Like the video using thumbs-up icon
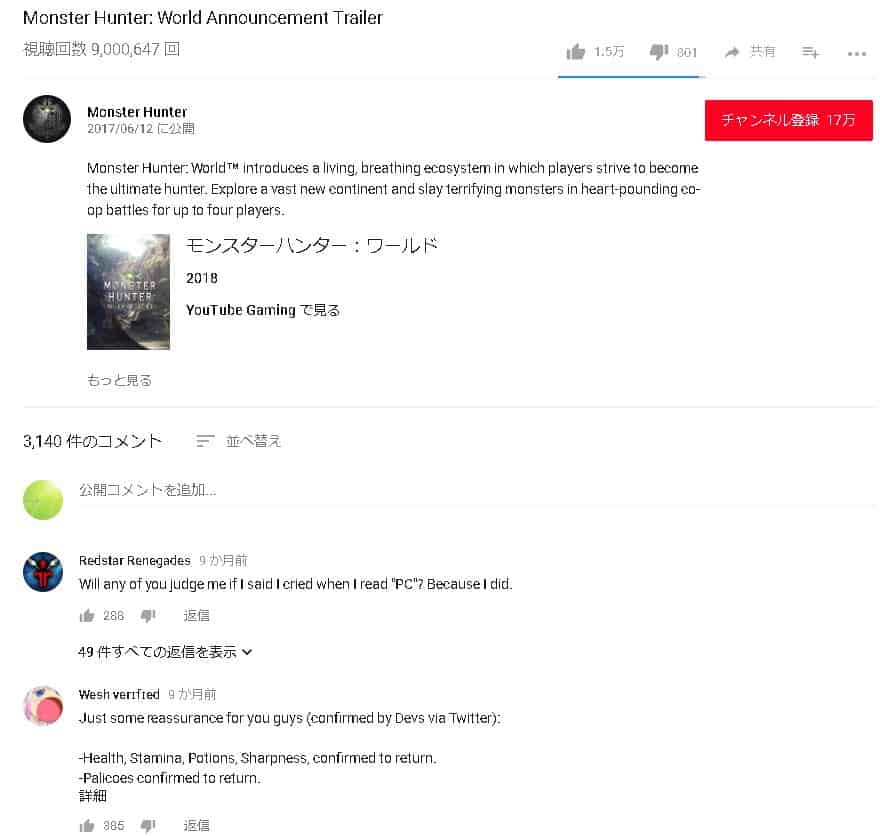This screenshot has height=836, width=880. (x=575, y=52)
